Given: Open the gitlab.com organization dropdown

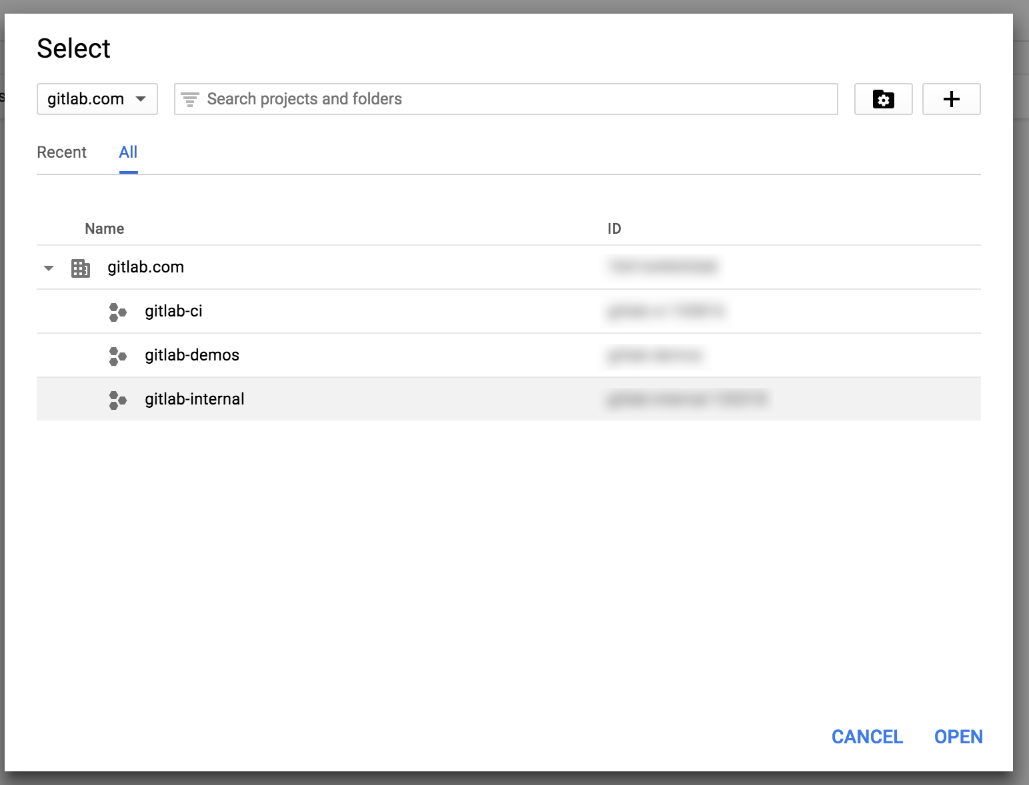Looking at the screenshot, I should 97,99.
